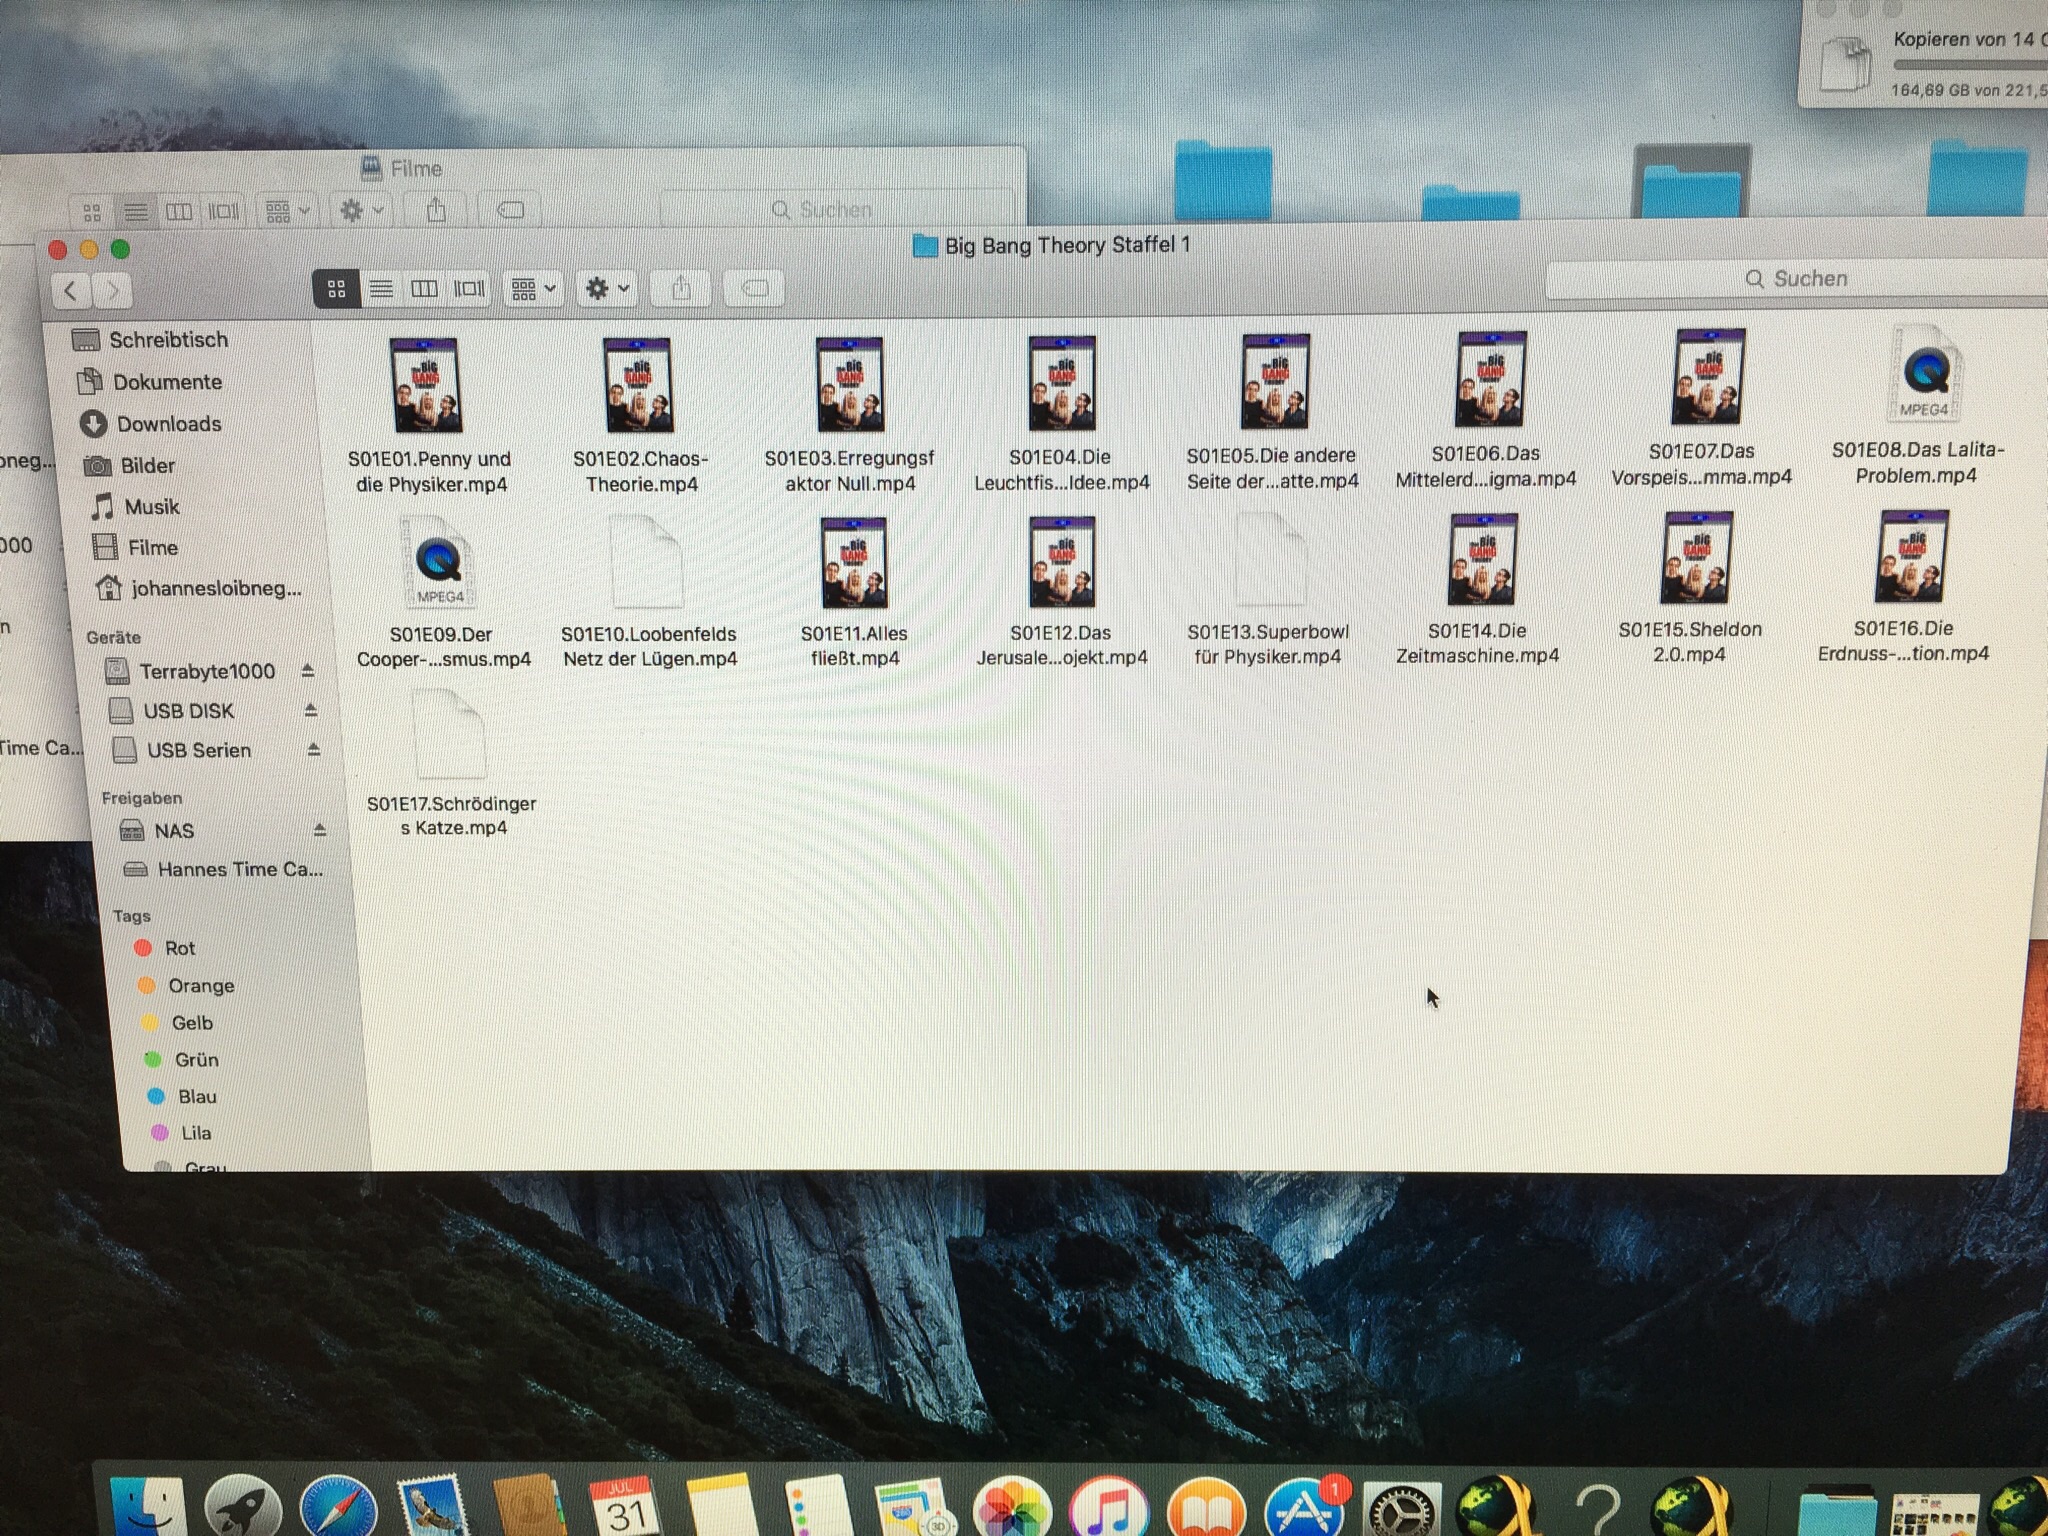Select S01E16.Die Erdnuss-...tion.mp4 file
Viewport: 2048px width, 1536px height.
1912,556
